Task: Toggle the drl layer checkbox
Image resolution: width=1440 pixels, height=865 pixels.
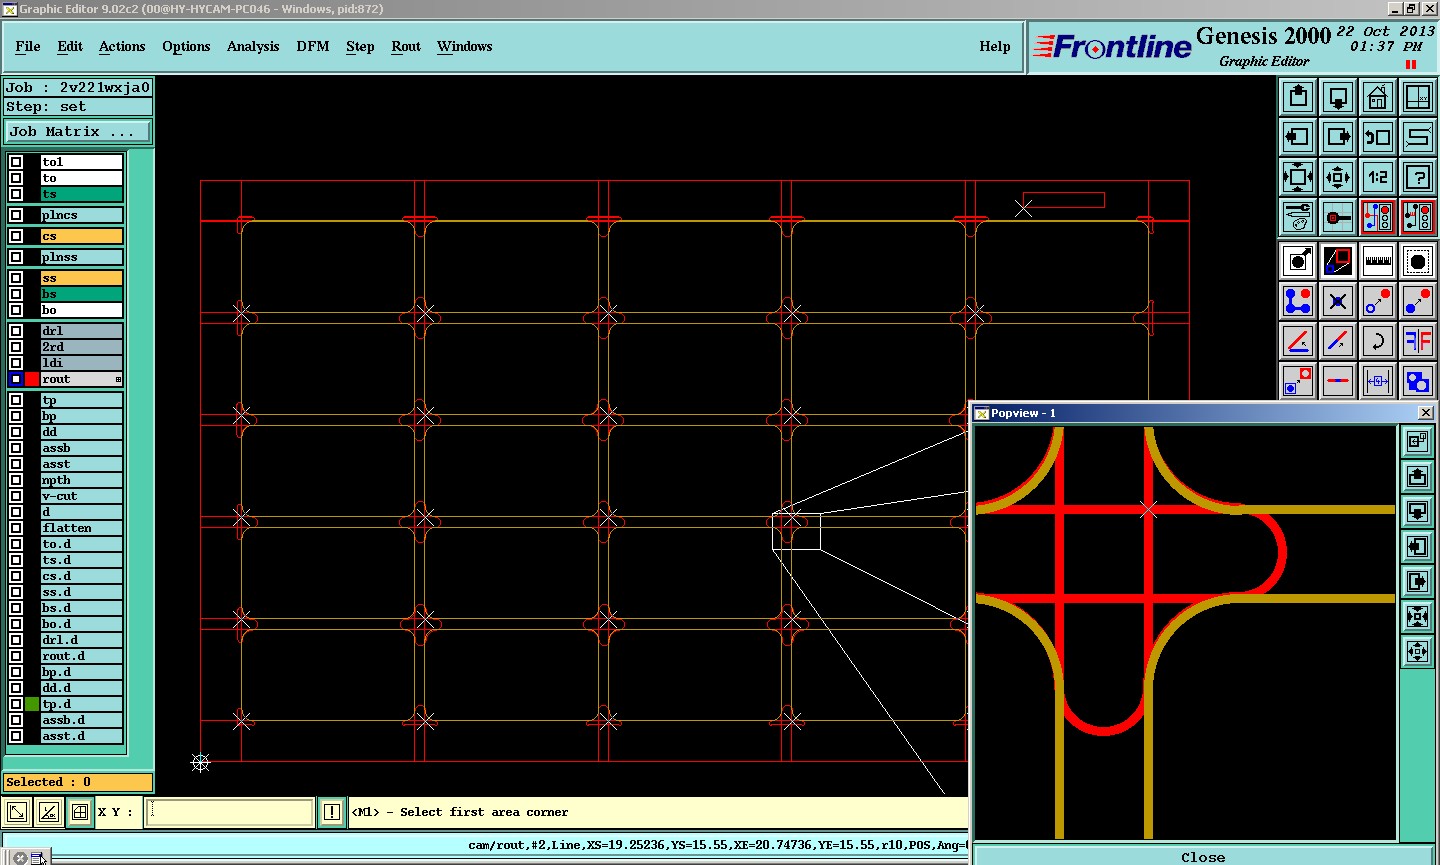Action: click(x=16, y=331)
